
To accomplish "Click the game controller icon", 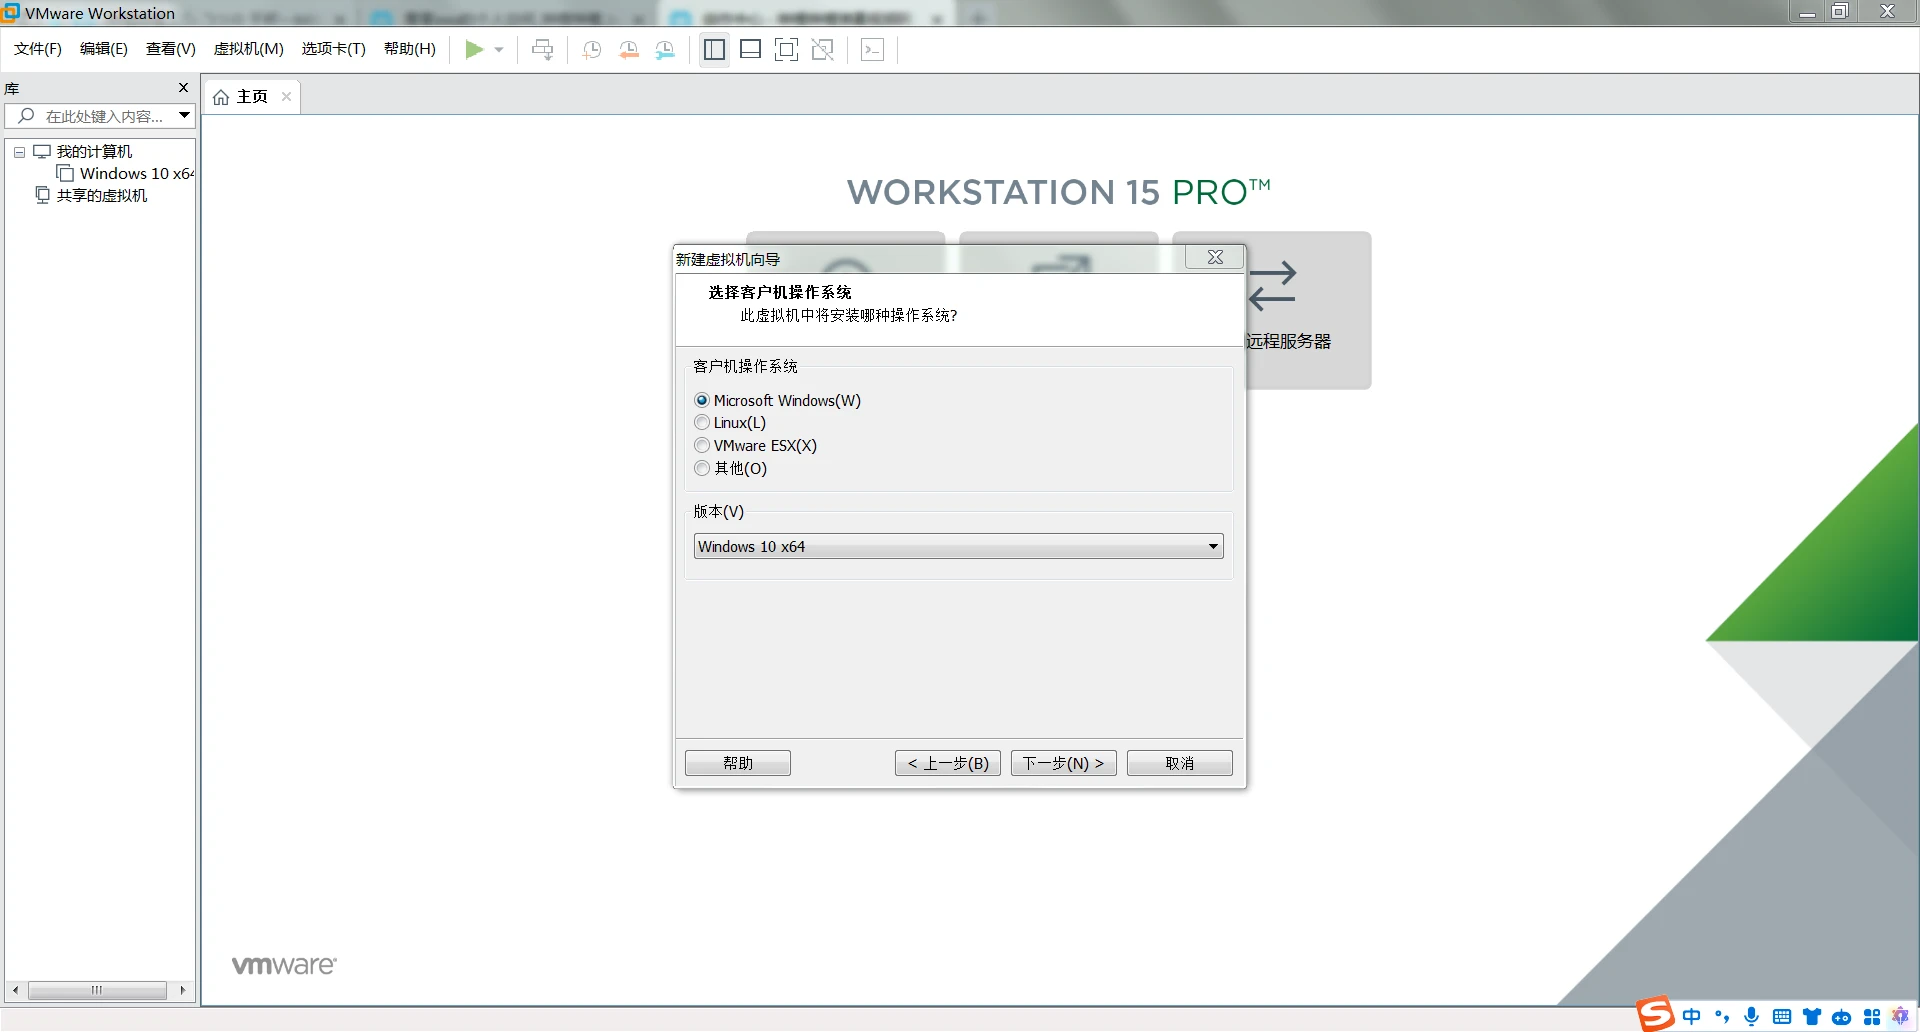I will click(x=1842, y=1018).
